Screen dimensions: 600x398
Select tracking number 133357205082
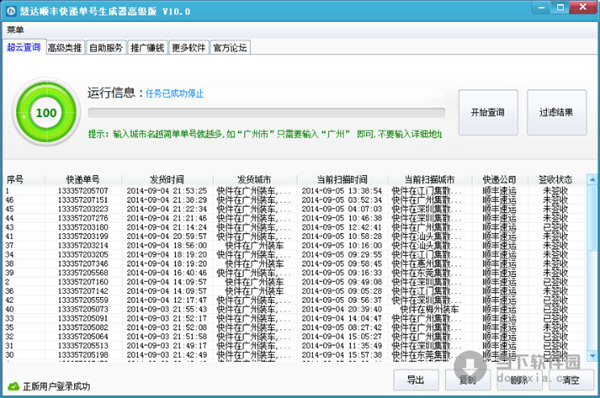click(x=83, y=328)
